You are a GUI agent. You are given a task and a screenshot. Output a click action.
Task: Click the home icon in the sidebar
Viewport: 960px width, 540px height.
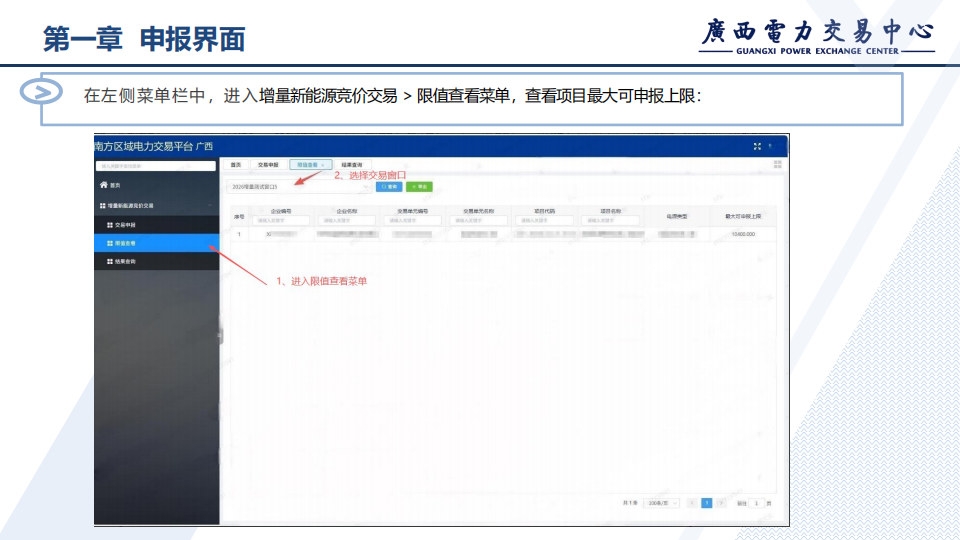tap(103, 185)
